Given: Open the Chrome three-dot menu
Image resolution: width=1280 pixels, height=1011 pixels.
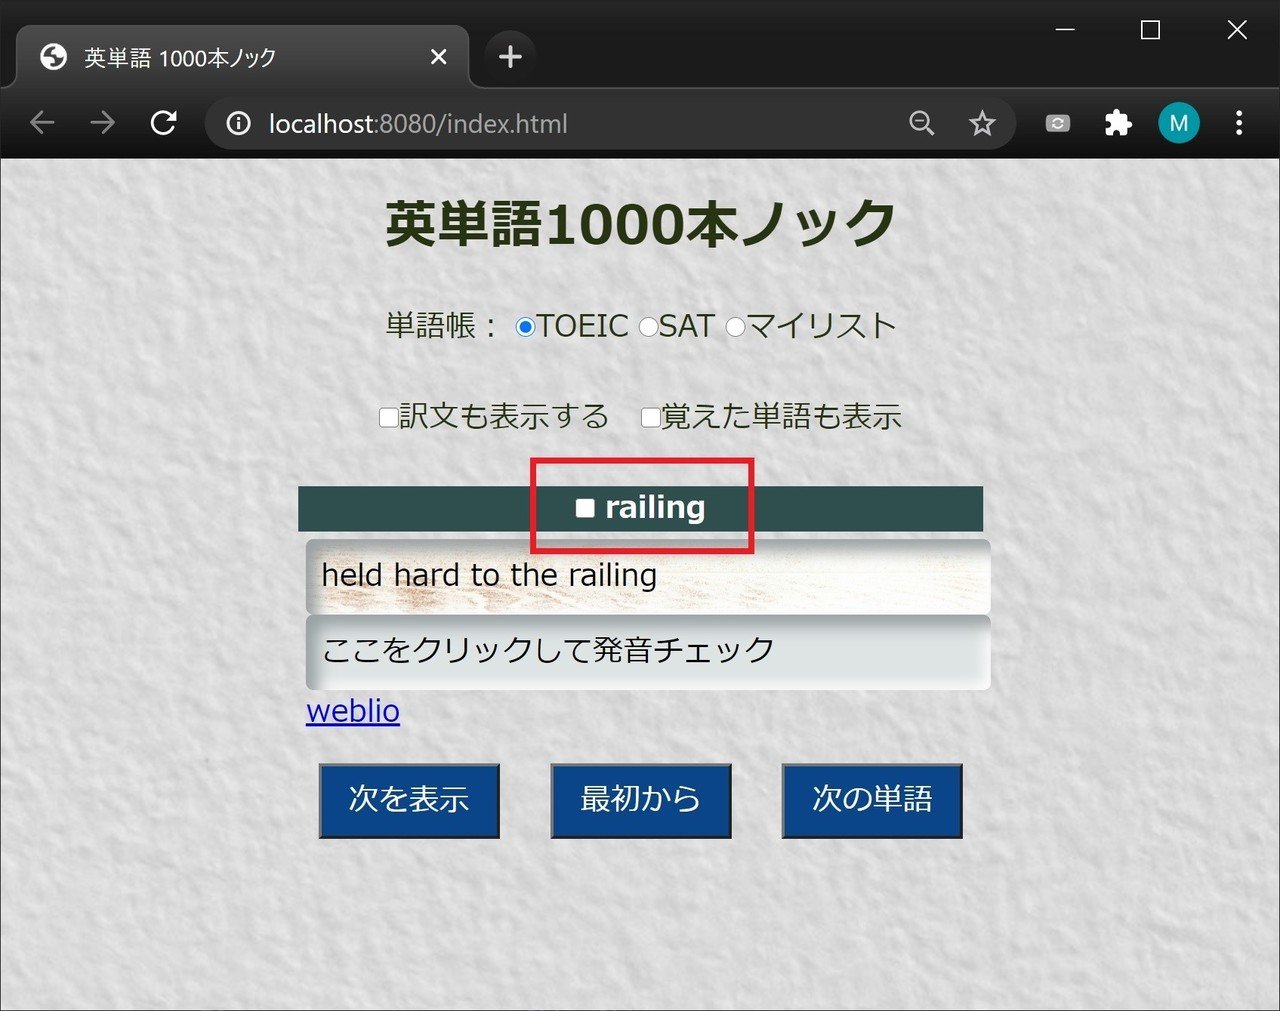Looking at the screenshot, I should tap(1239, 123).
